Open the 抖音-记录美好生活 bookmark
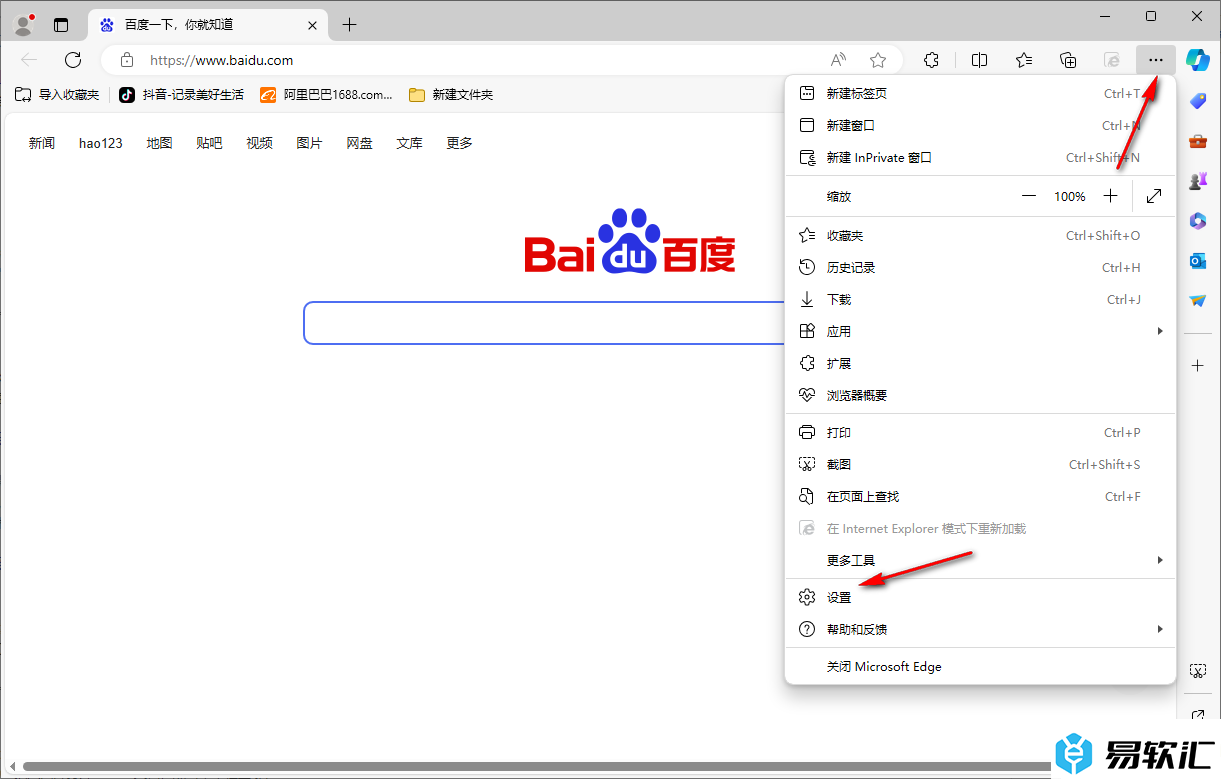This screenshot has height=779, width=1221. [181, 95]
